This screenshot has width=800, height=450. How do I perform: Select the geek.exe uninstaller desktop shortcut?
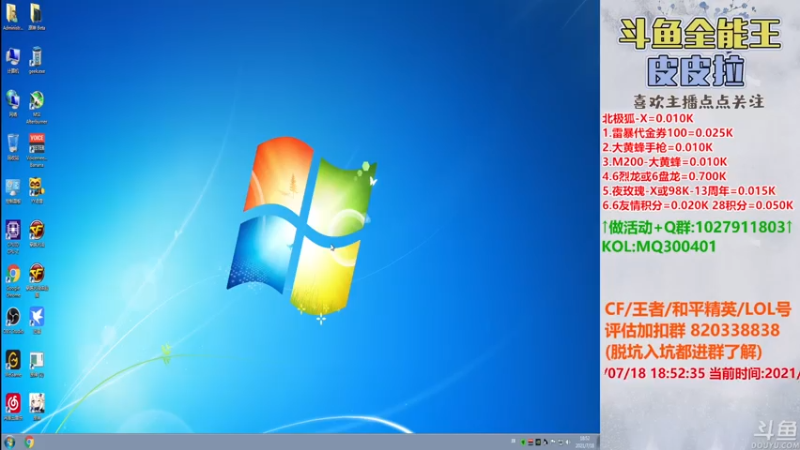pos(36,61)
